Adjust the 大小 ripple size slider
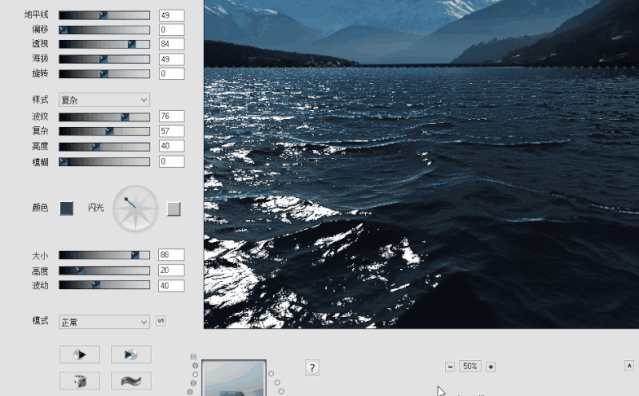Screen dimensions: 639x396 tap(104, 255)
